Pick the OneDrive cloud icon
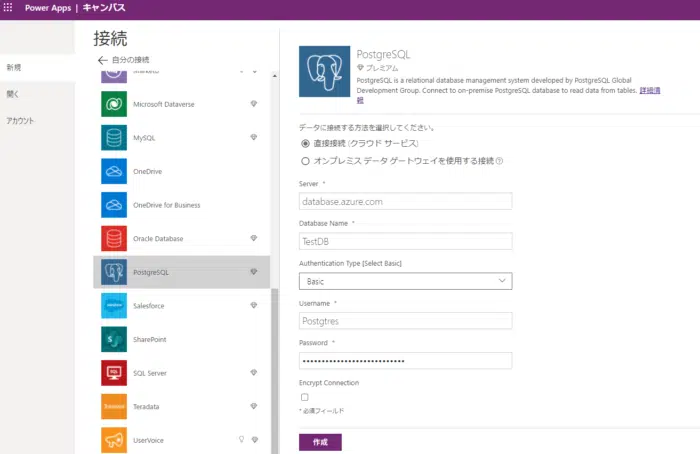Screen dimensions: 700x454 [x=114, y=171]
